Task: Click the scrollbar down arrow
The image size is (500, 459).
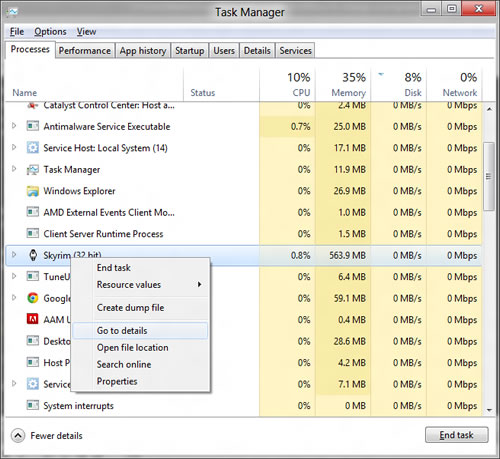Action: (x=489, y=410)
